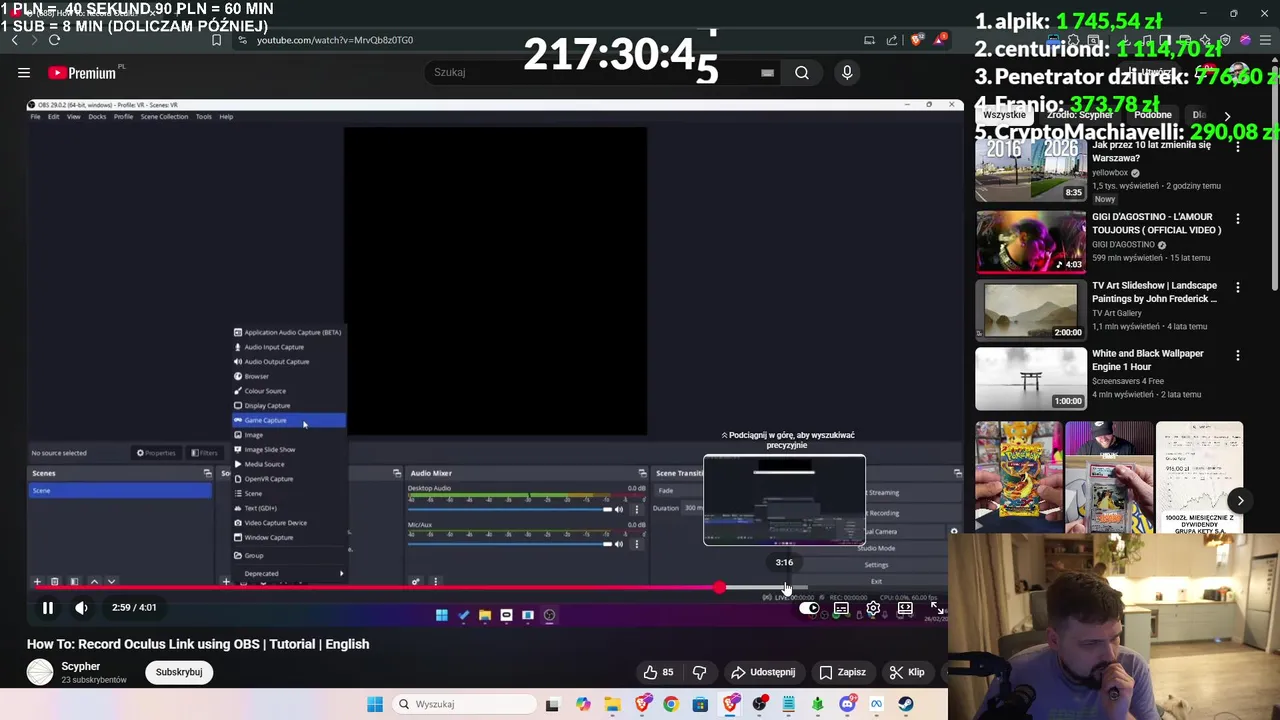The width and height of the screenshot is (1280, 720).
Task: Open the 2016–2026 Warszawa video thumbnail
Action: (1031, 171)
